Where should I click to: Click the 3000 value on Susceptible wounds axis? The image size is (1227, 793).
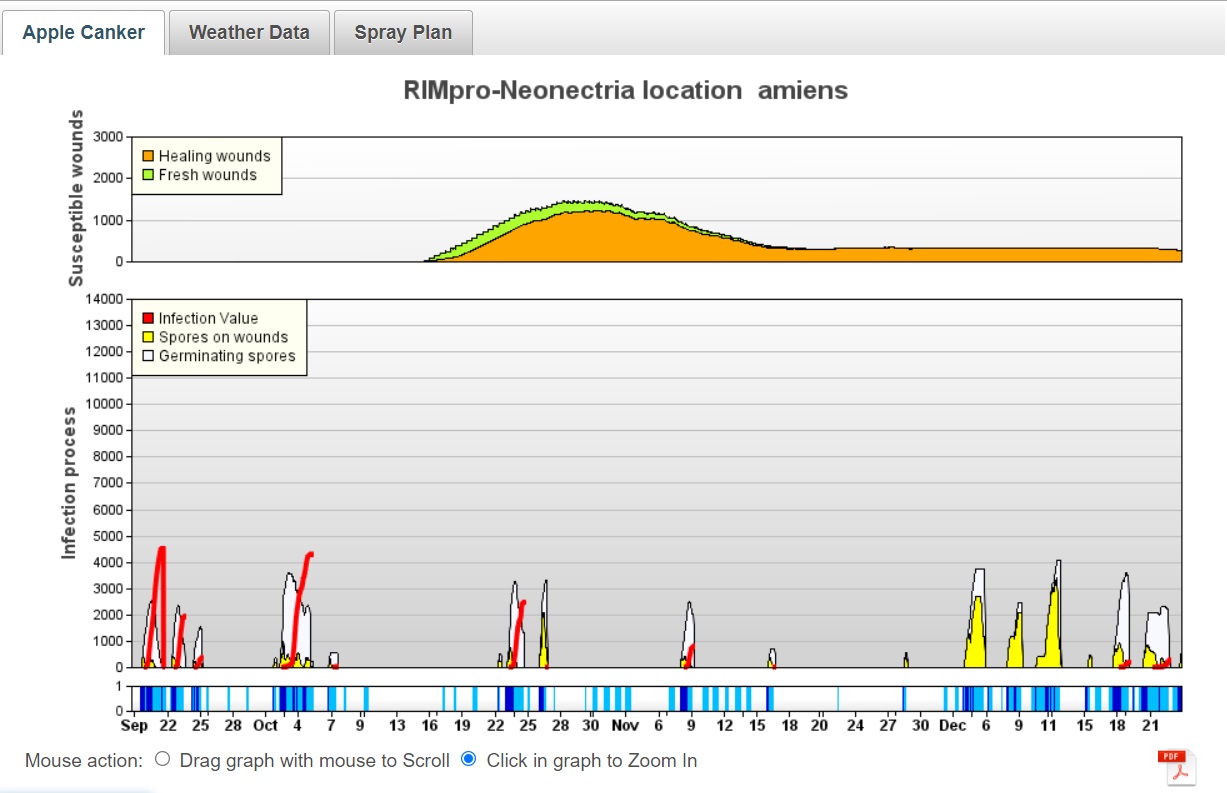tap(107, 137)
